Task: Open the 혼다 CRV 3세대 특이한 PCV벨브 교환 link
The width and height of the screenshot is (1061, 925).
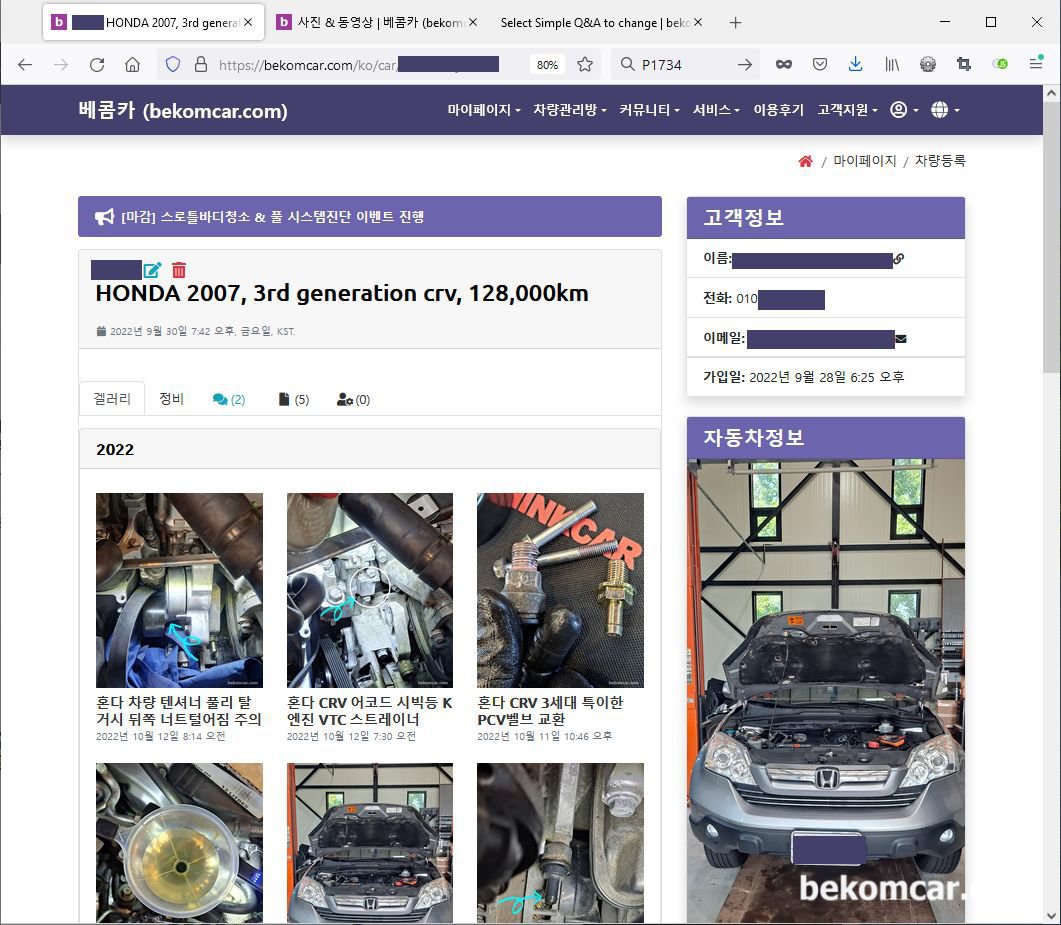Action: coord(550,710)
